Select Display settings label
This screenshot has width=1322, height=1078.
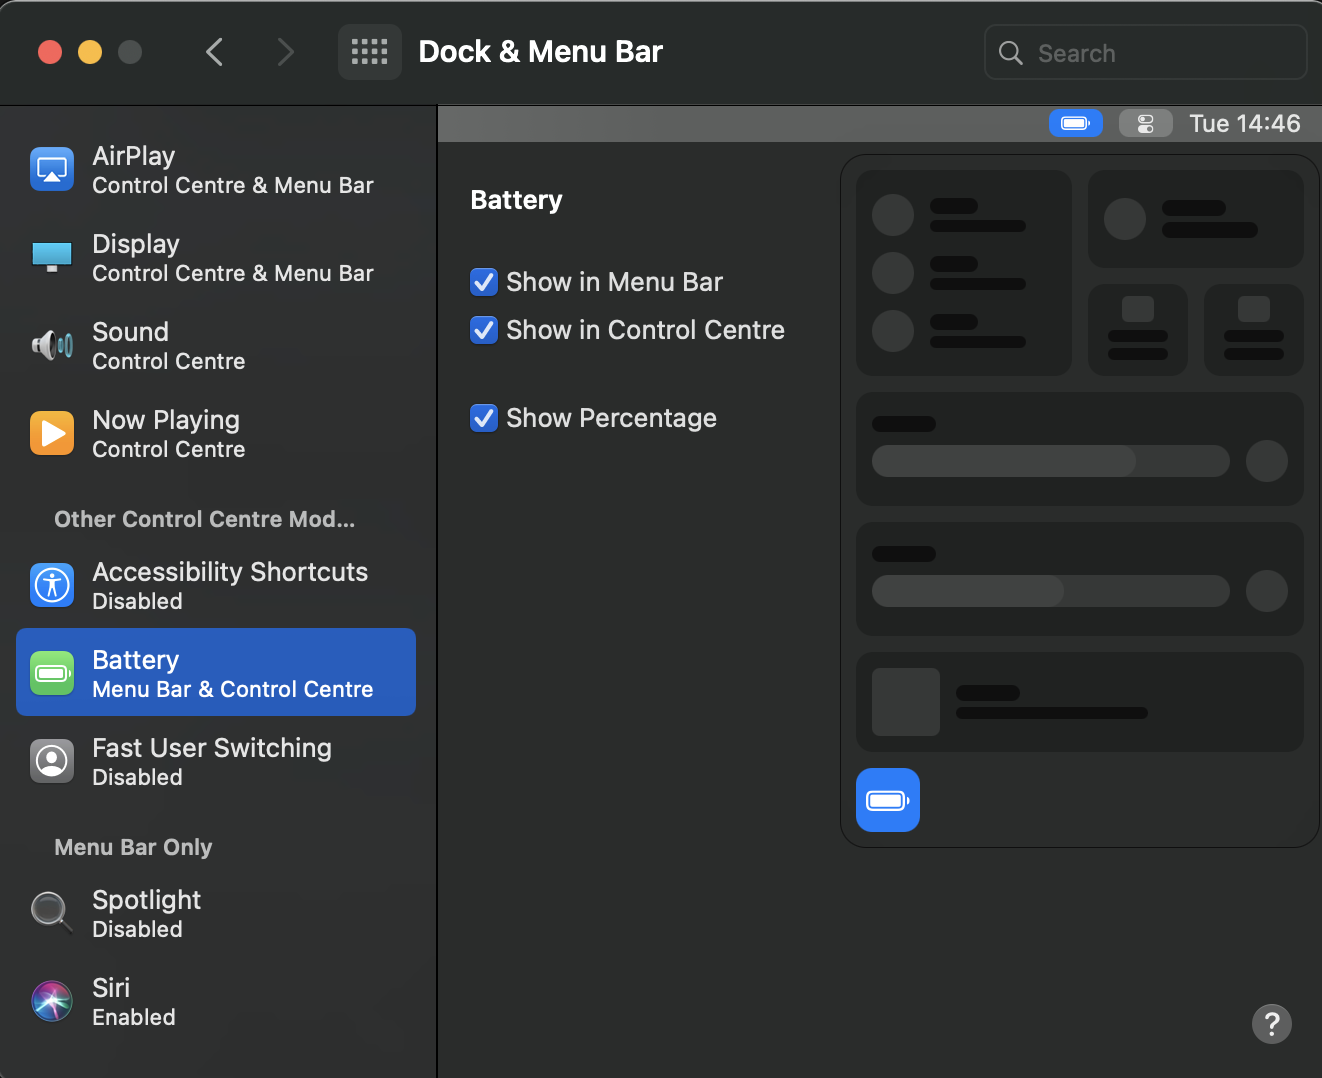coord(233,258)
